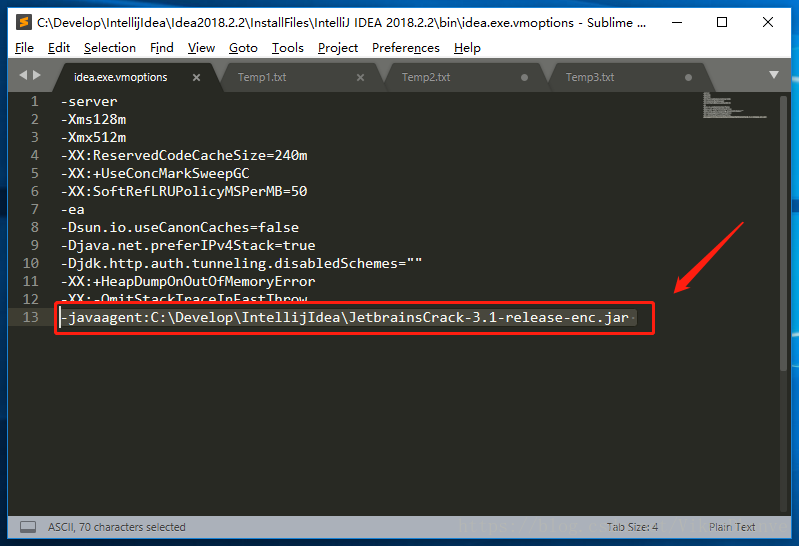Click the -javaagent JetbrainsCrack line
Viewport: 799px width, 546px height.
coord(345,318)
